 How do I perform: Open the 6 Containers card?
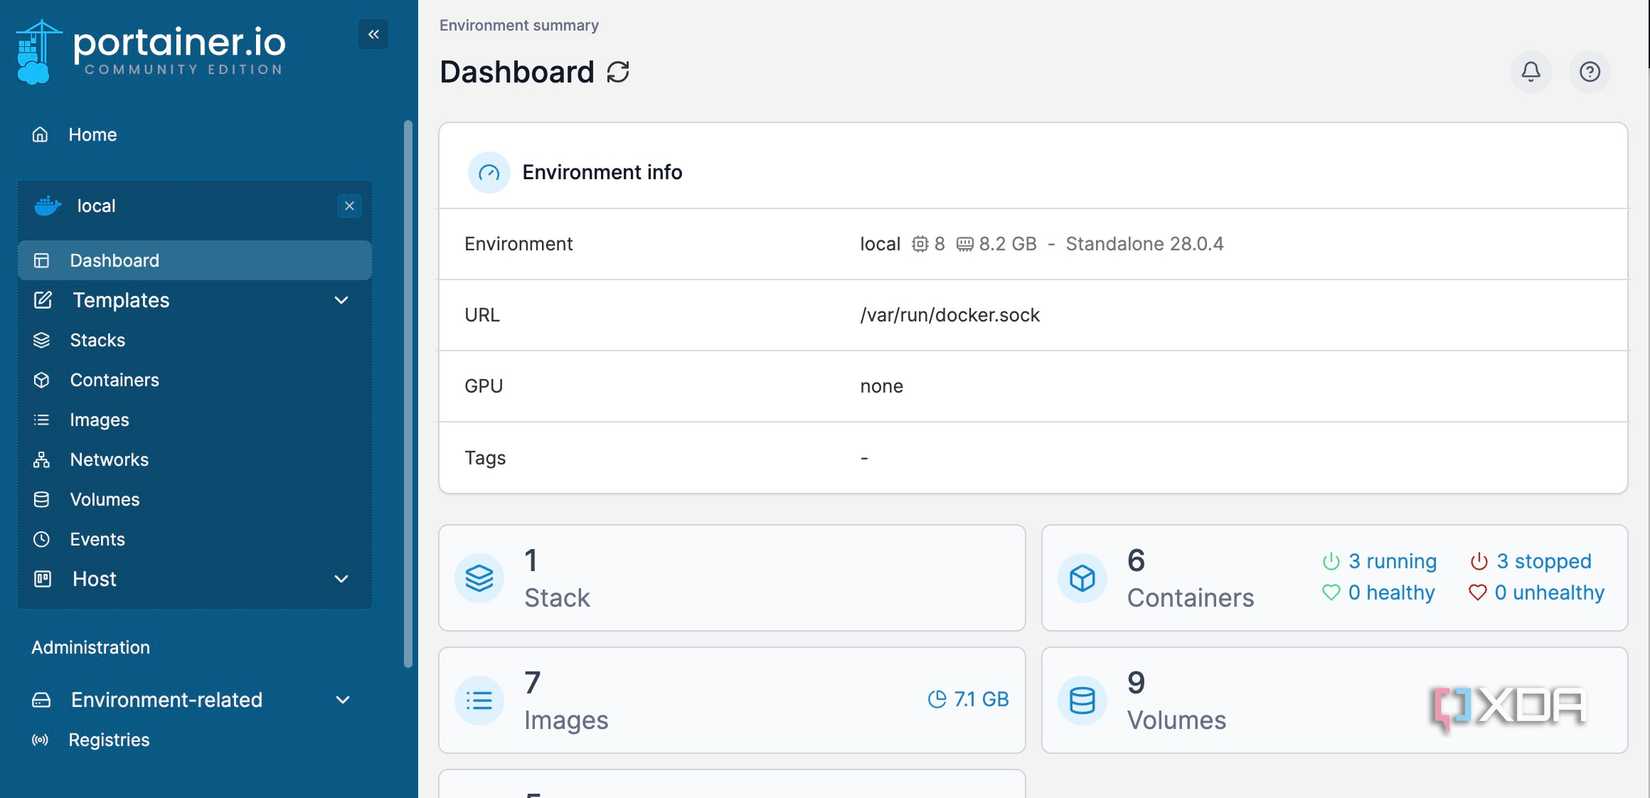click(1334, 578)
